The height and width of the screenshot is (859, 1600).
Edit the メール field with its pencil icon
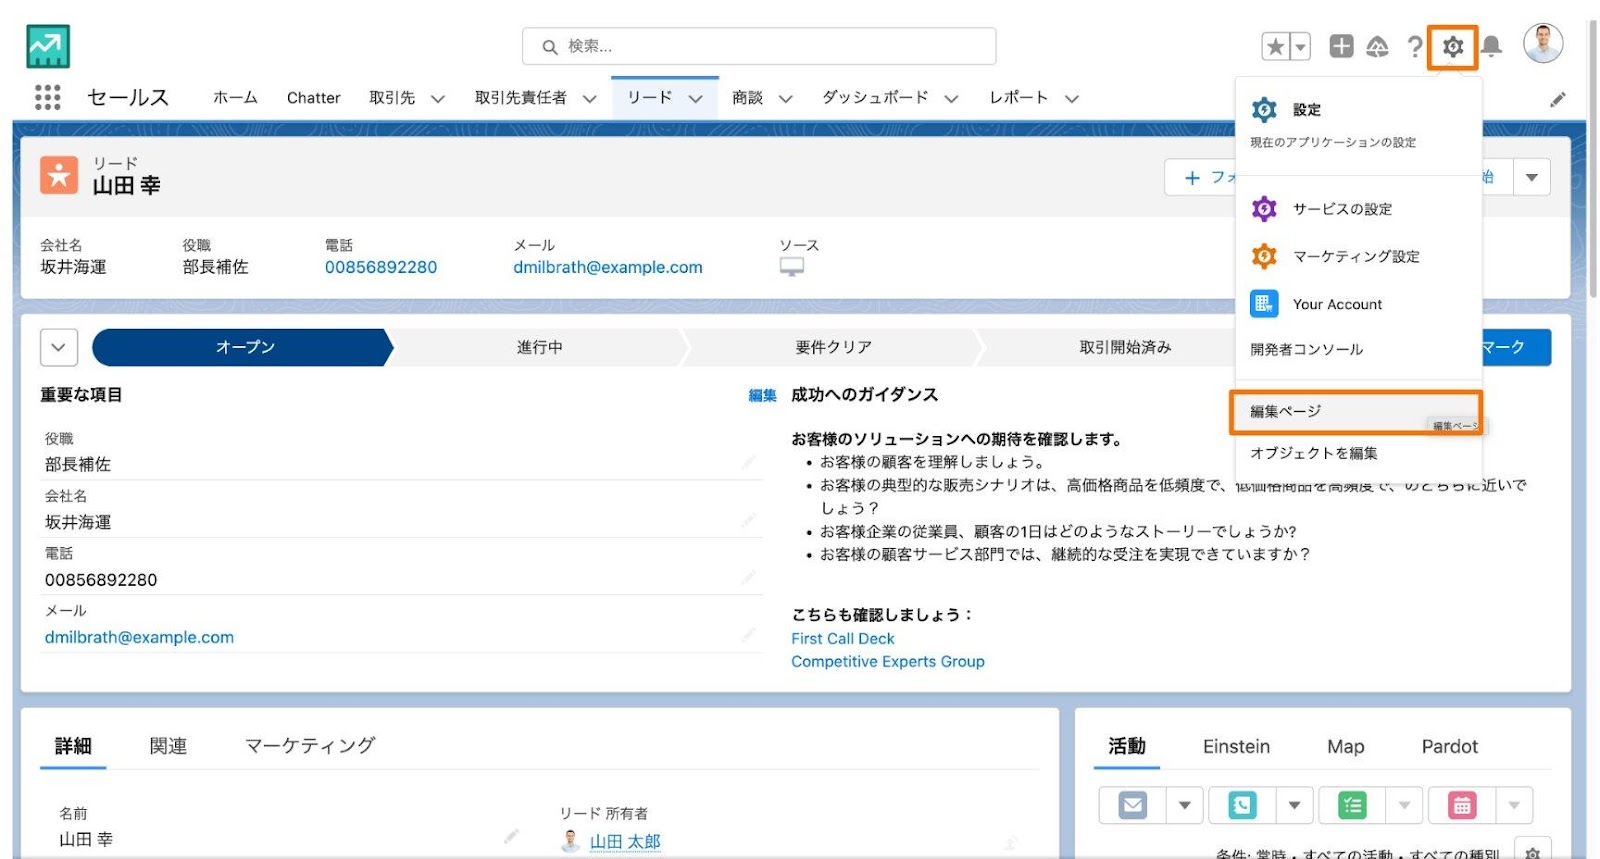click(748, 635)
